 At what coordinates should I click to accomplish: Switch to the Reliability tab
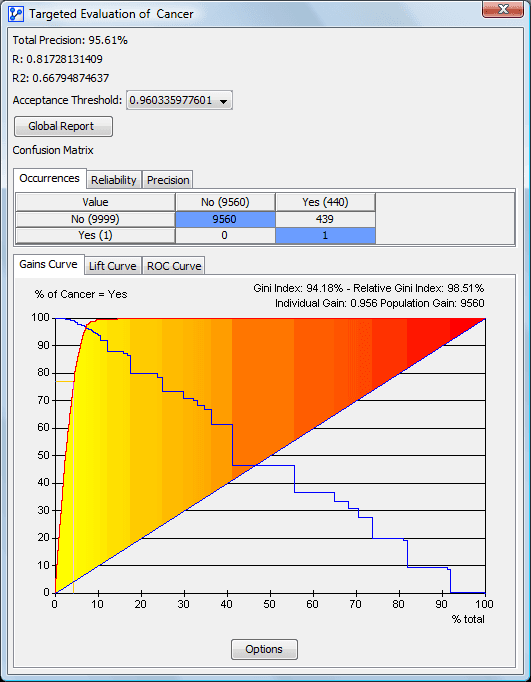(114, 180)
